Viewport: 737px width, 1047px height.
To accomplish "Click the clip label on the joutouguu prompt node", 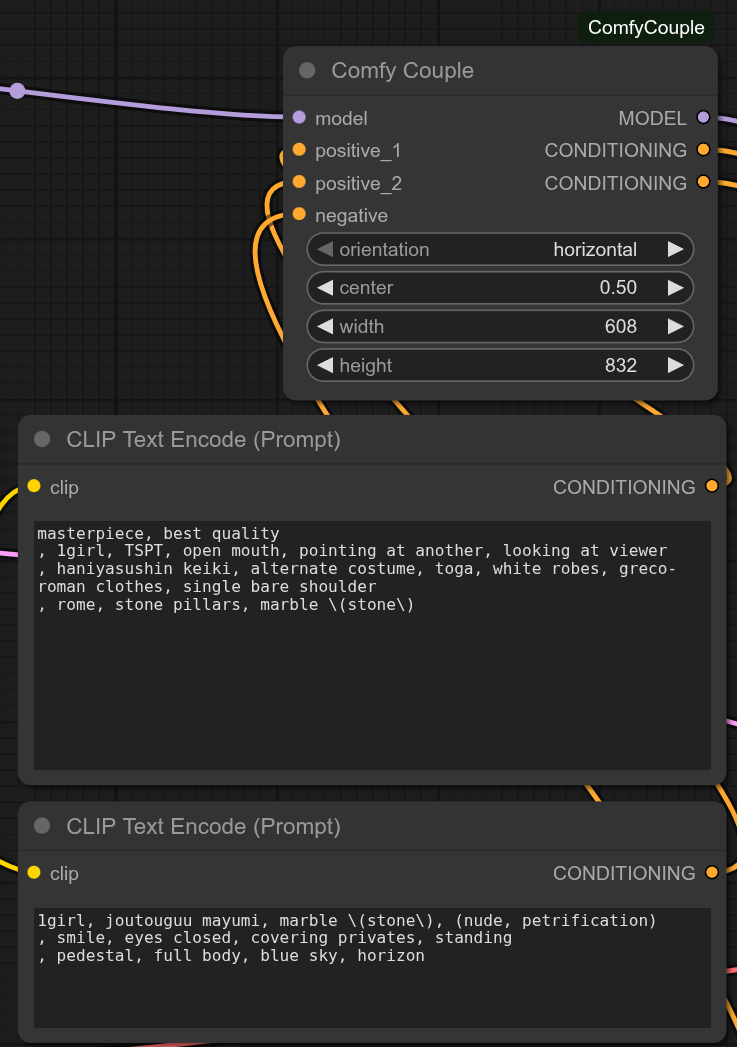I will tap(64, 873).
